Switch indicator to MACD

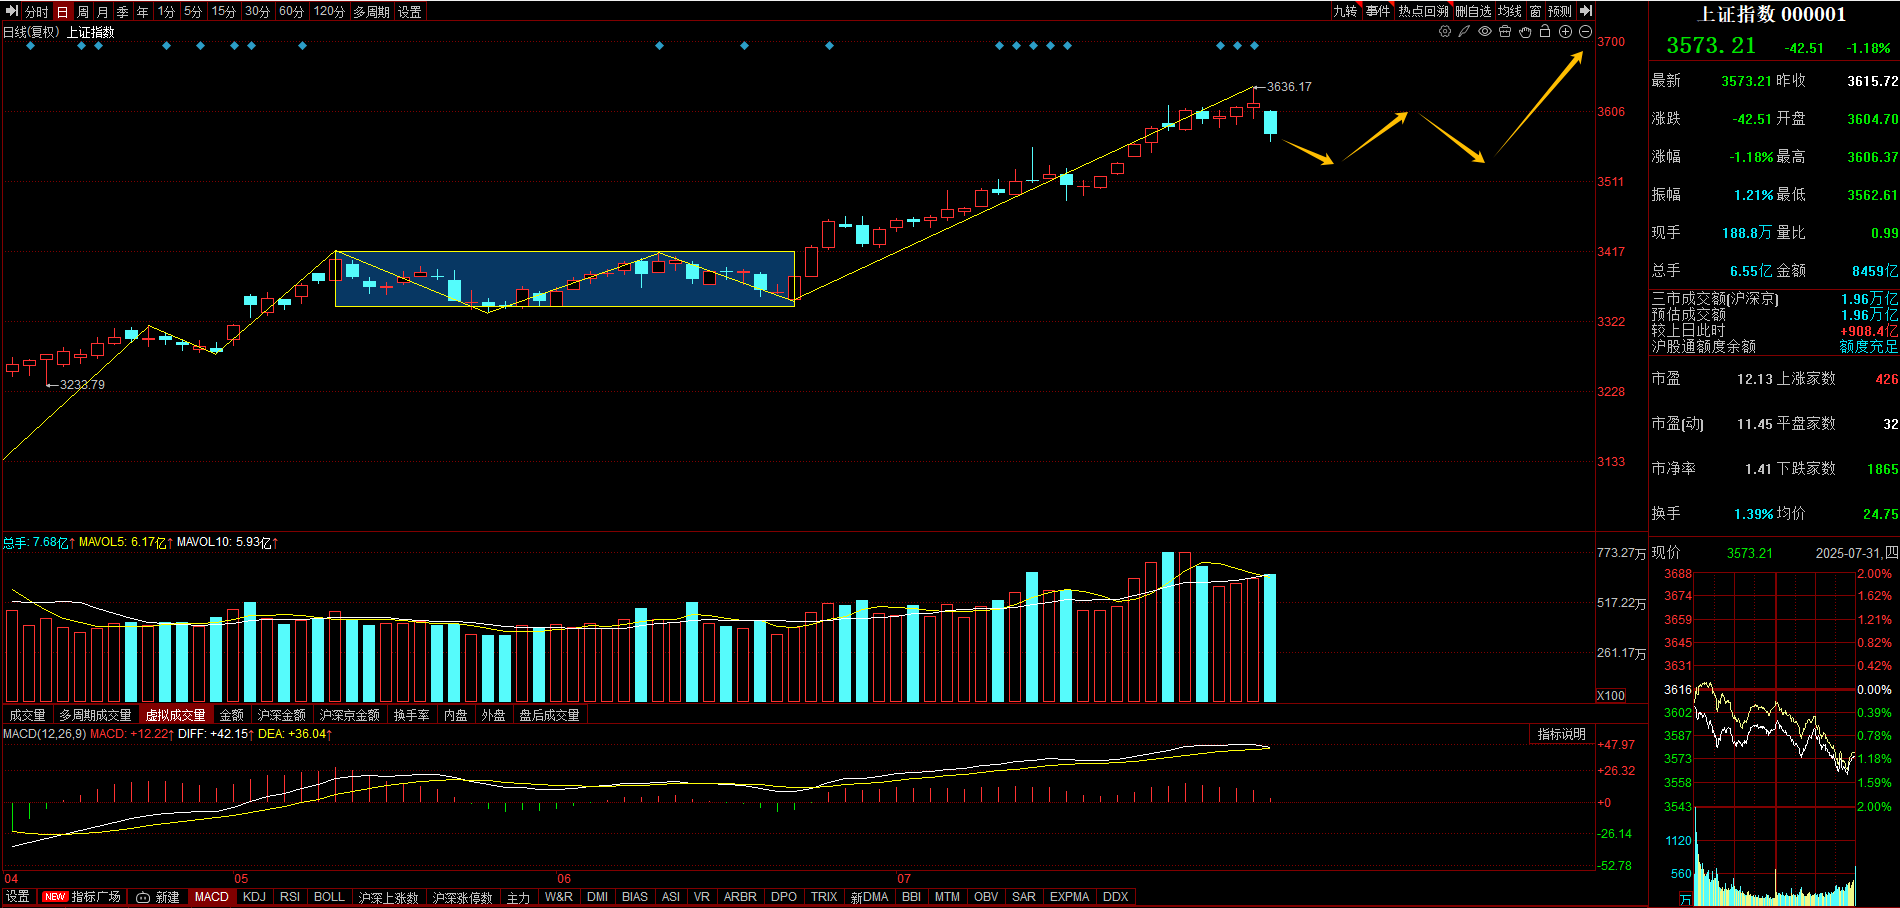[x=212, y=897]
